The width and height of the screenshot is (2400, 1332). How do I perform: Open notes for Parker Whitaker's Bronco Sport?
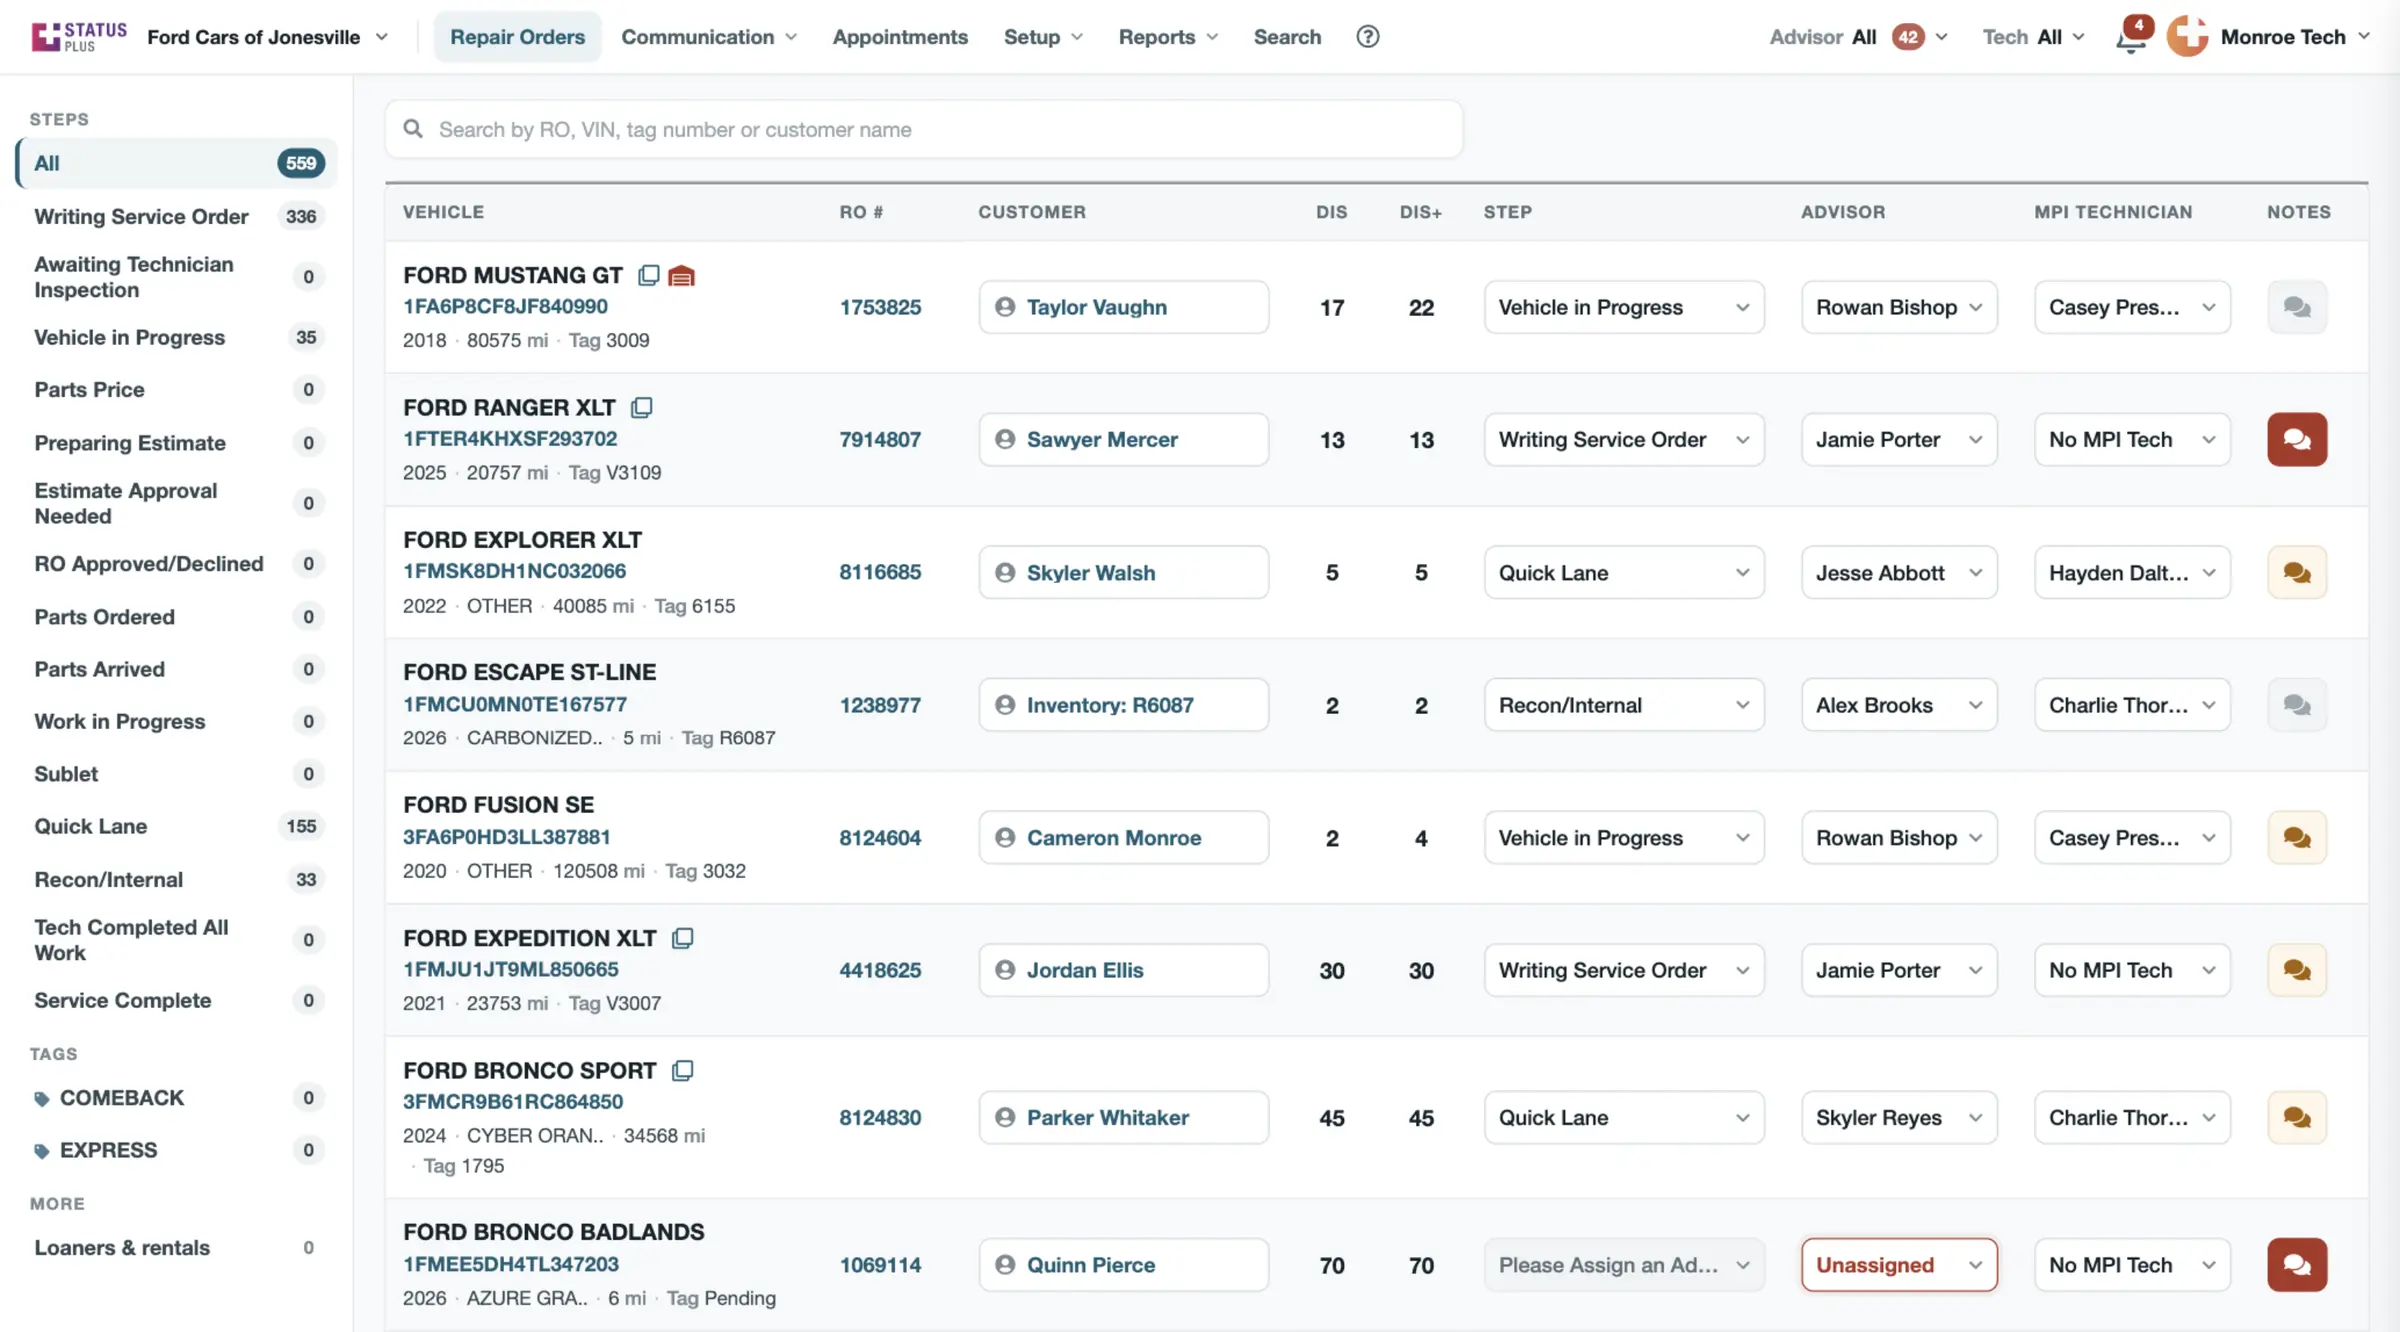2297,1117
